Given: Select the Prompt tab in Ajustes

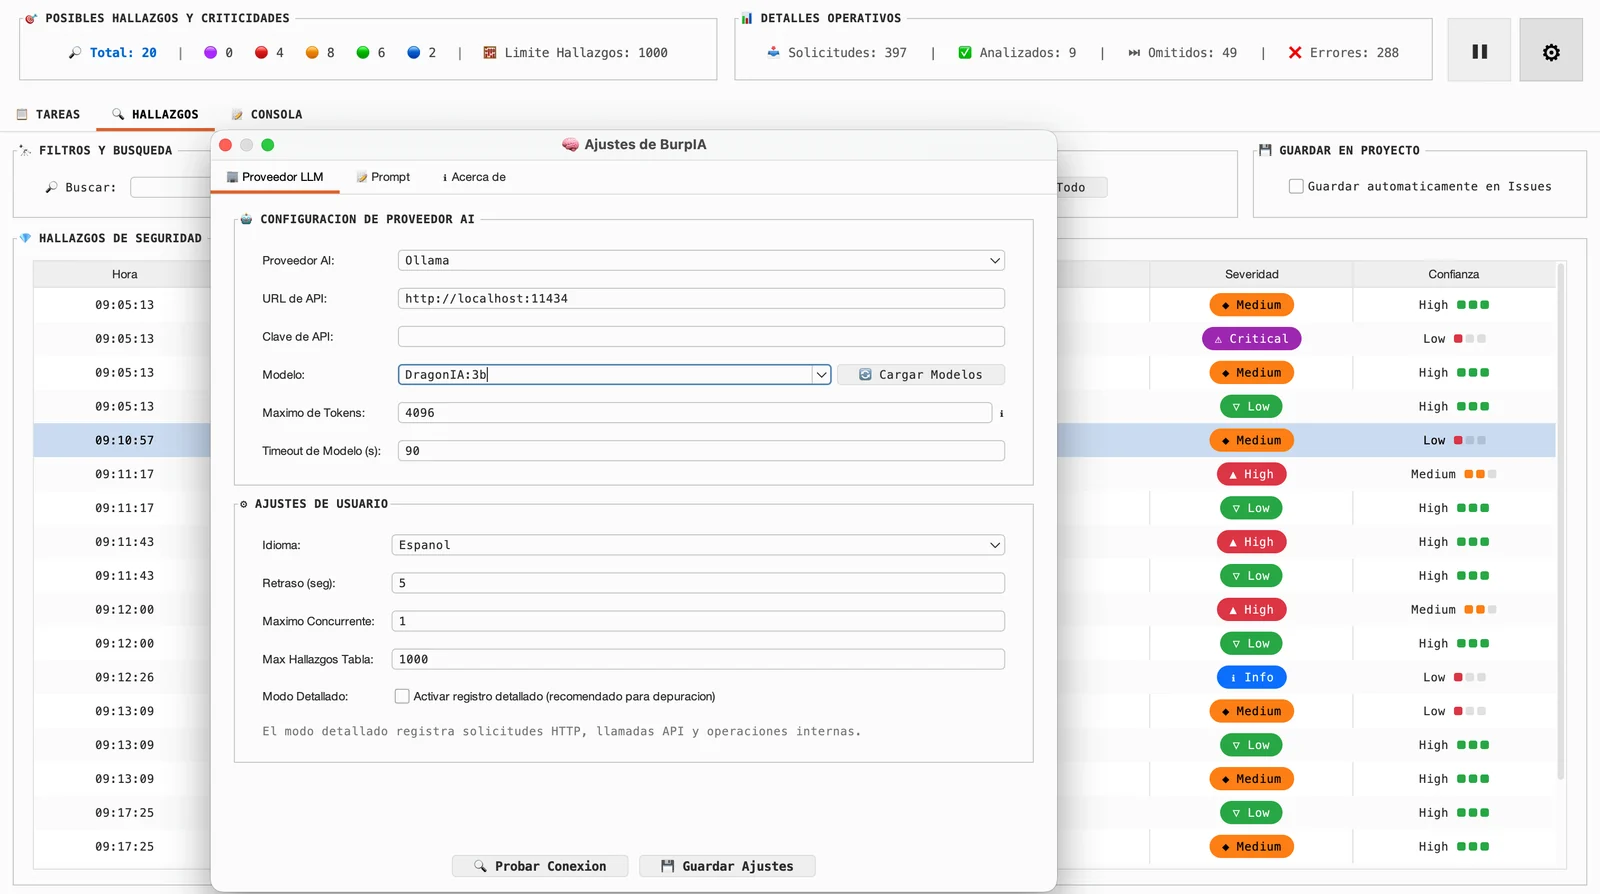Looking at the screenshot, I should (383, 177).
